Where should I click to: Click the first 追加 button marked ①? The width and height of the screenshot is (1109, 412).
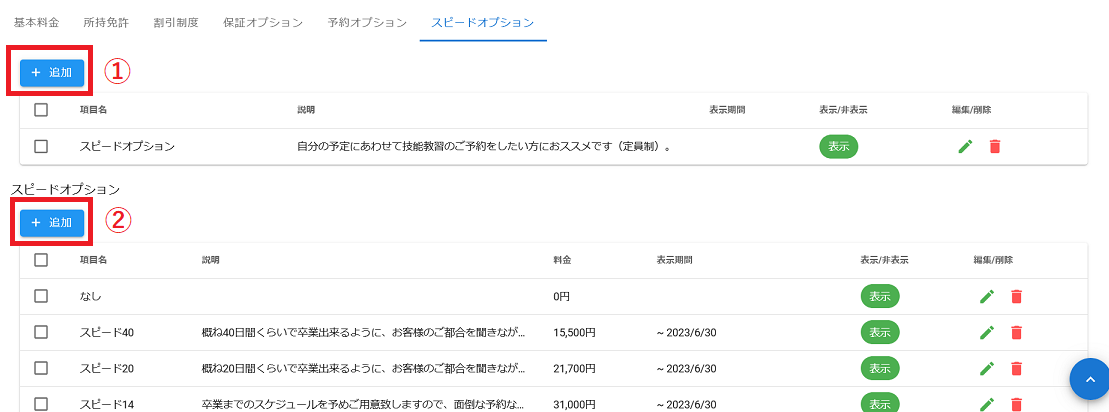[x=52, y=73]
